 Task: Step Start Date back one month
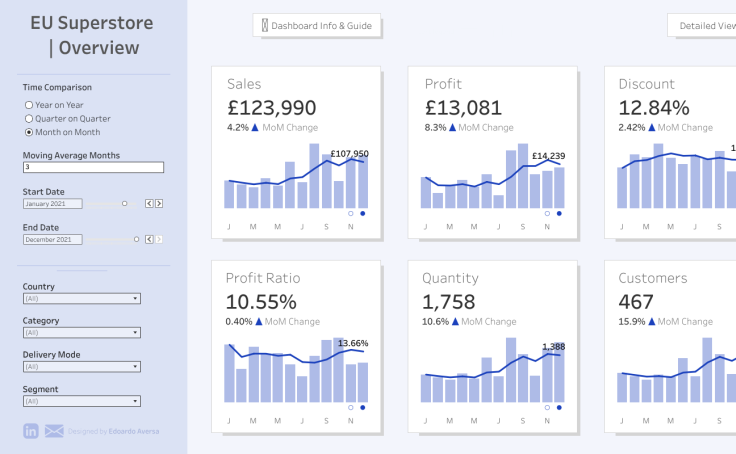[149, 203]
